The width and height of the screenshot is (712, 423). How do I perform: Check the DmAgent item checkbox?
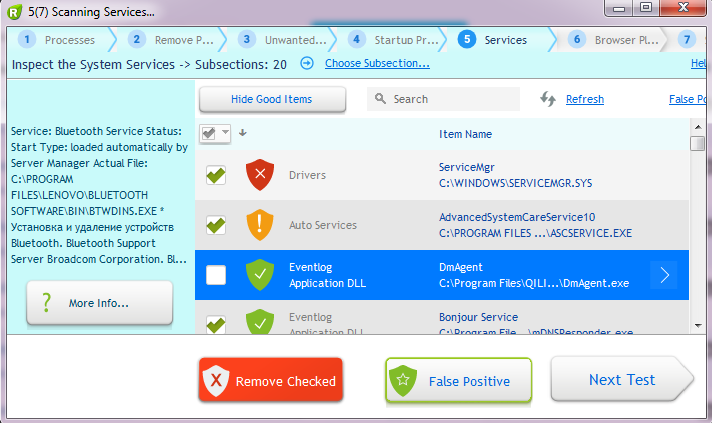pos(216,275)
